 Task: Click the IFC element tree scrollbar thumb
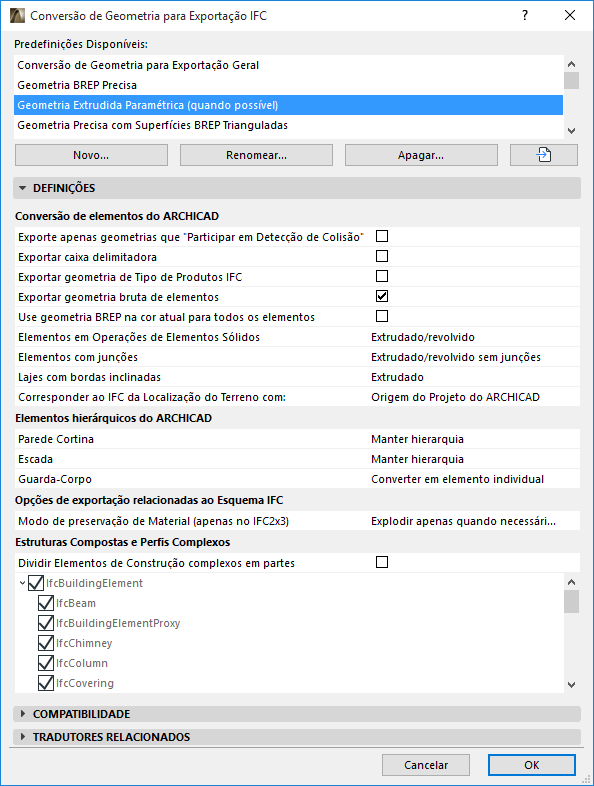pos(571,602)
